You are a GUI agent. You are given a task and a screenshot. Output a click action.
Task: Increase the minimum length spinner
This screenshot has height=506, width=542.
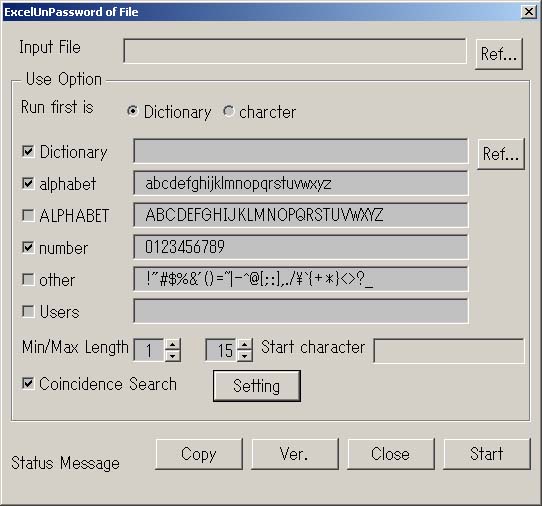point(172,345)
